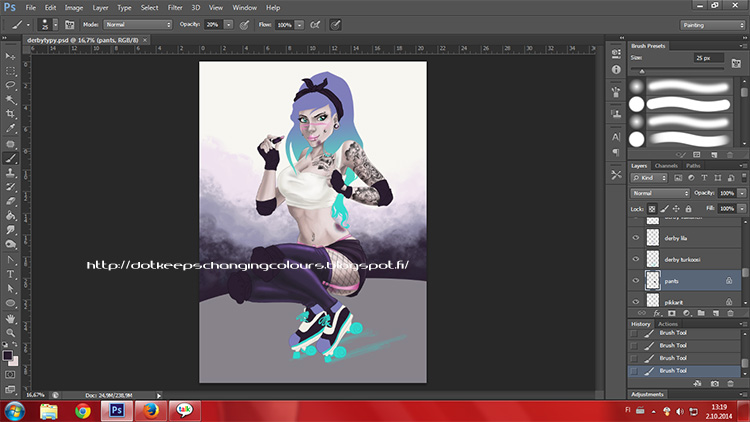Image resolution: width=750 pixels, height=422 pixels.
Task: Select the Paint Bucket tool
Action: click(10, 216)
